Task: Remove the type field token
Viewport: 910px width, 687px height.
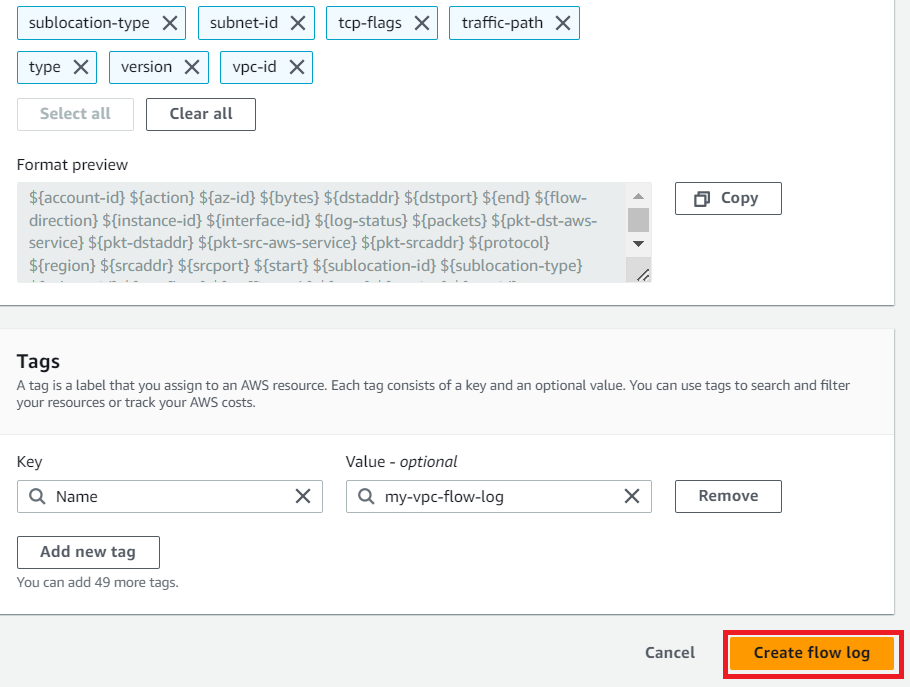Action: click(x=80, y=67)
